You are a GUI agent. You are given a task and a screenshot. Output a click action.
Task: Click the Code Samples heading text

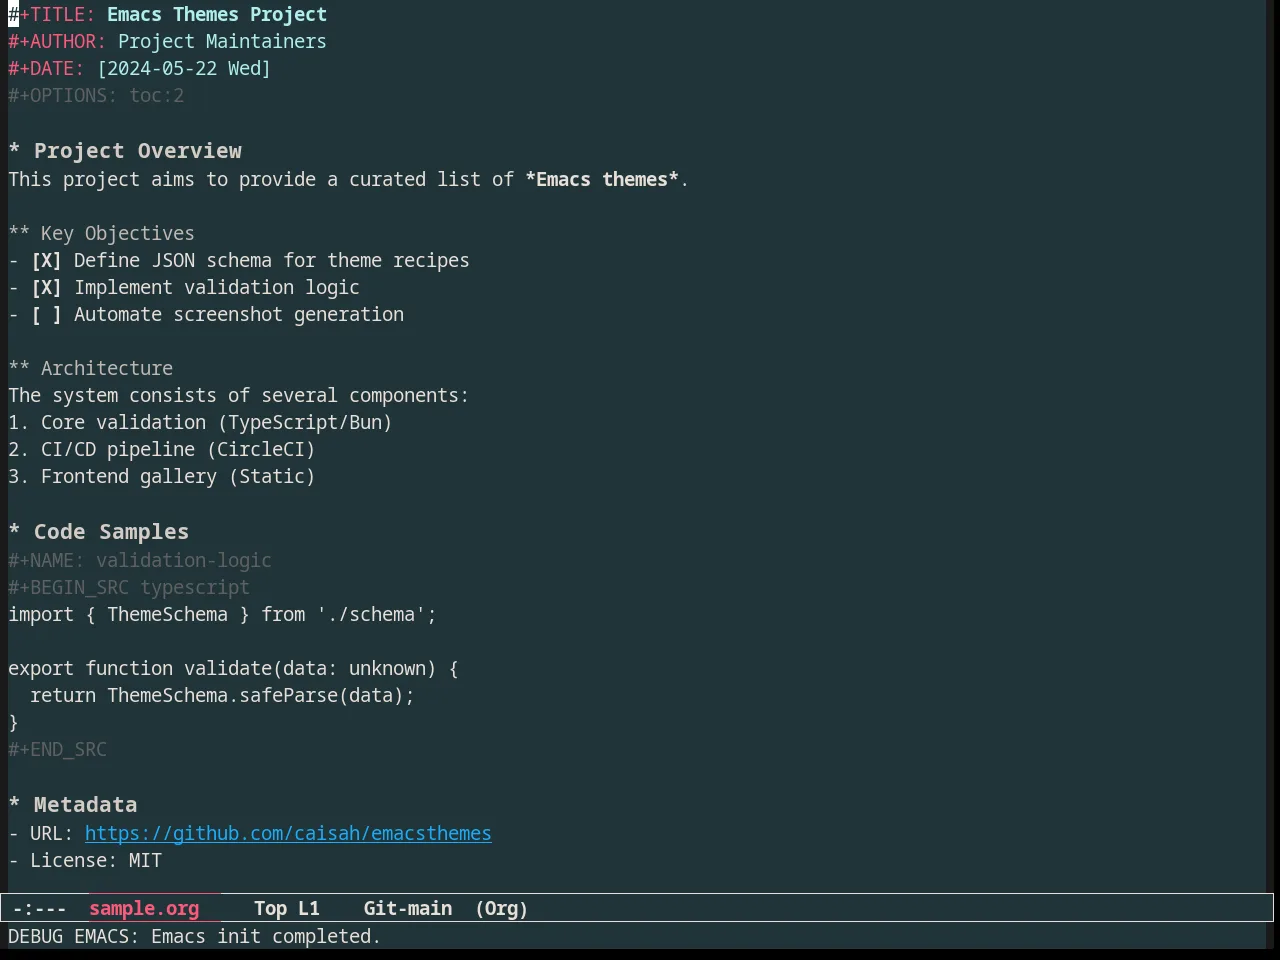(112, 532)
